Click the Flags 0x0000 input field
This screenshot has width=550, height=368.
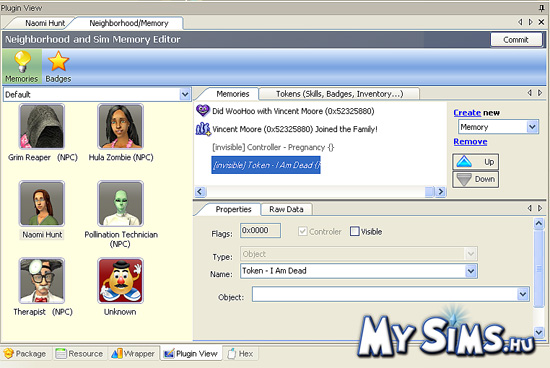[x=260, y=230]
